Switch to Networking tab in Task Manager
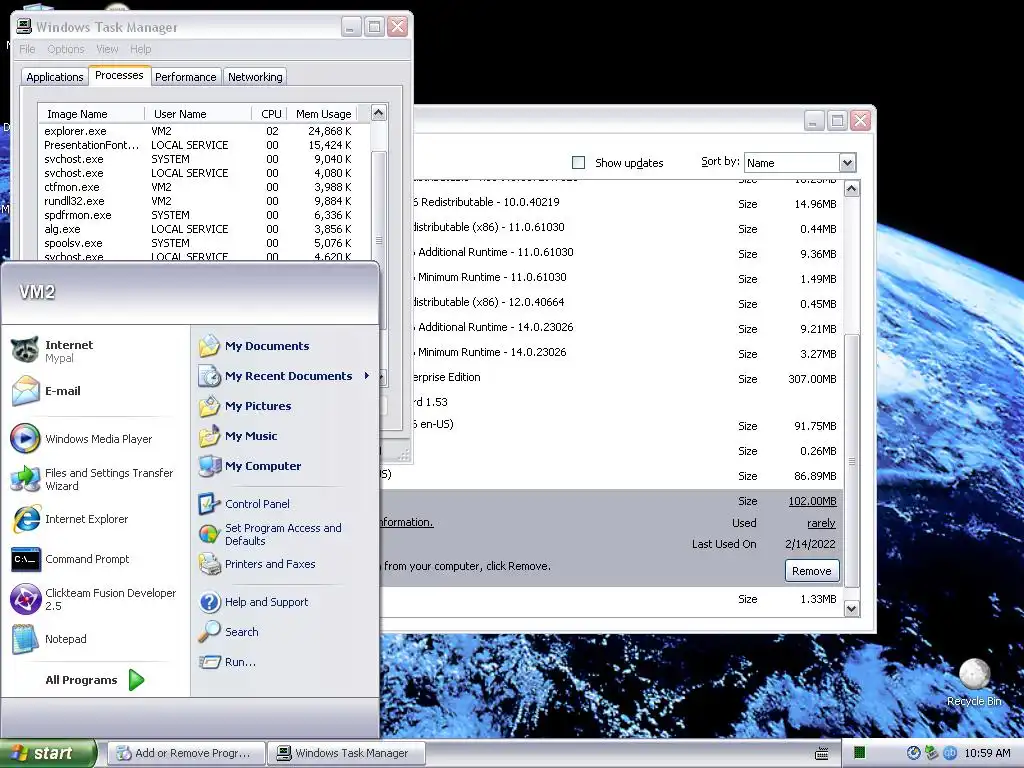This screenshot has width=1024, height=768. pyautogui.click(x=255, y=77)
